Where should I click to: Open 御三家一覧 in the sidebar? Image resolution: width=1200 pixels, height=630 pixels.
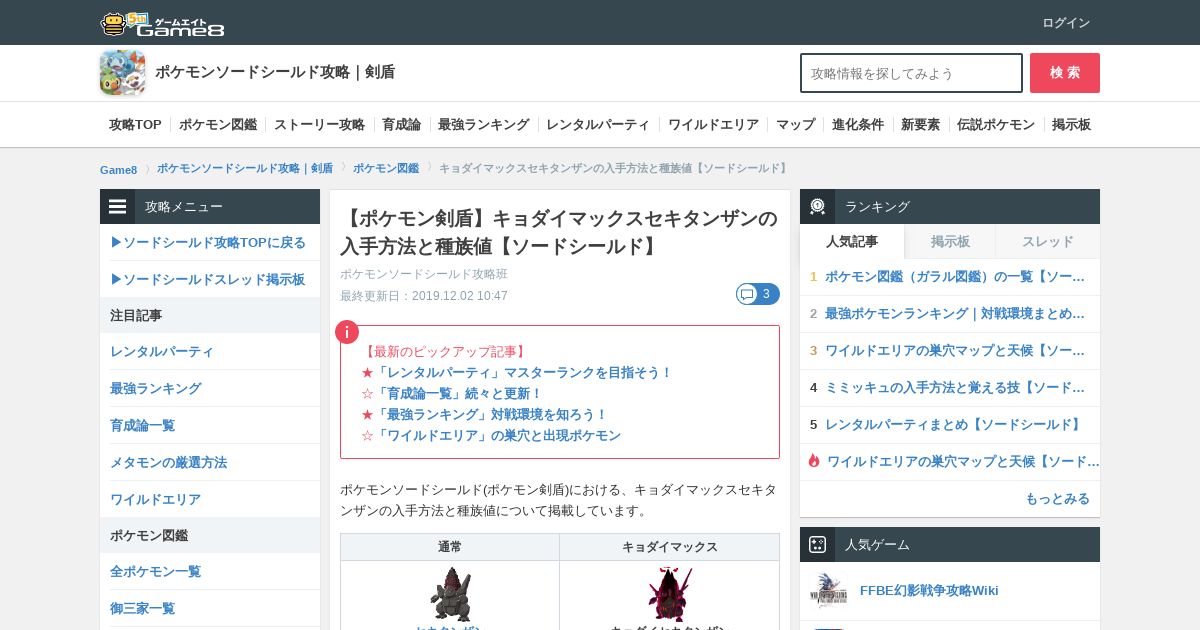point(143,609)
